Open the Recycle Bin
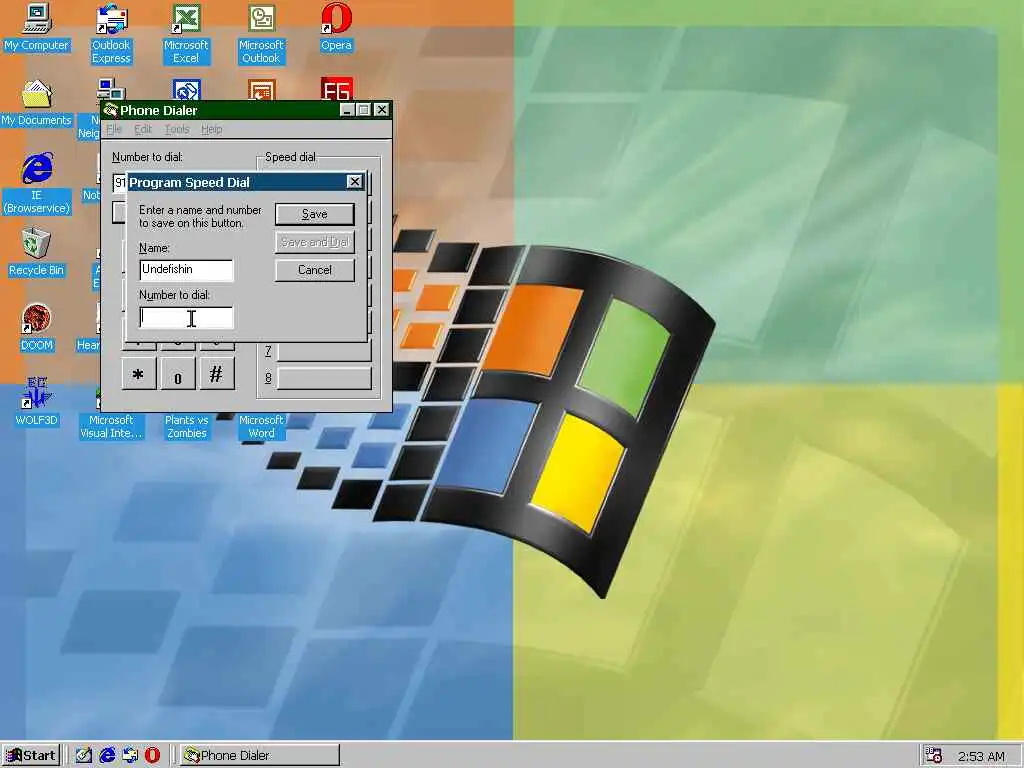 click(37, 252)
